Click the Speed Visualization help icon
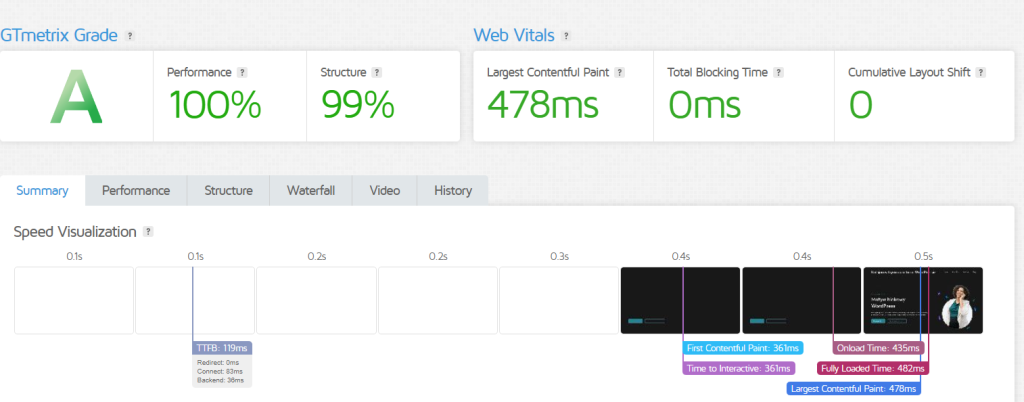 pyautogui.click(x=148, y=232)
